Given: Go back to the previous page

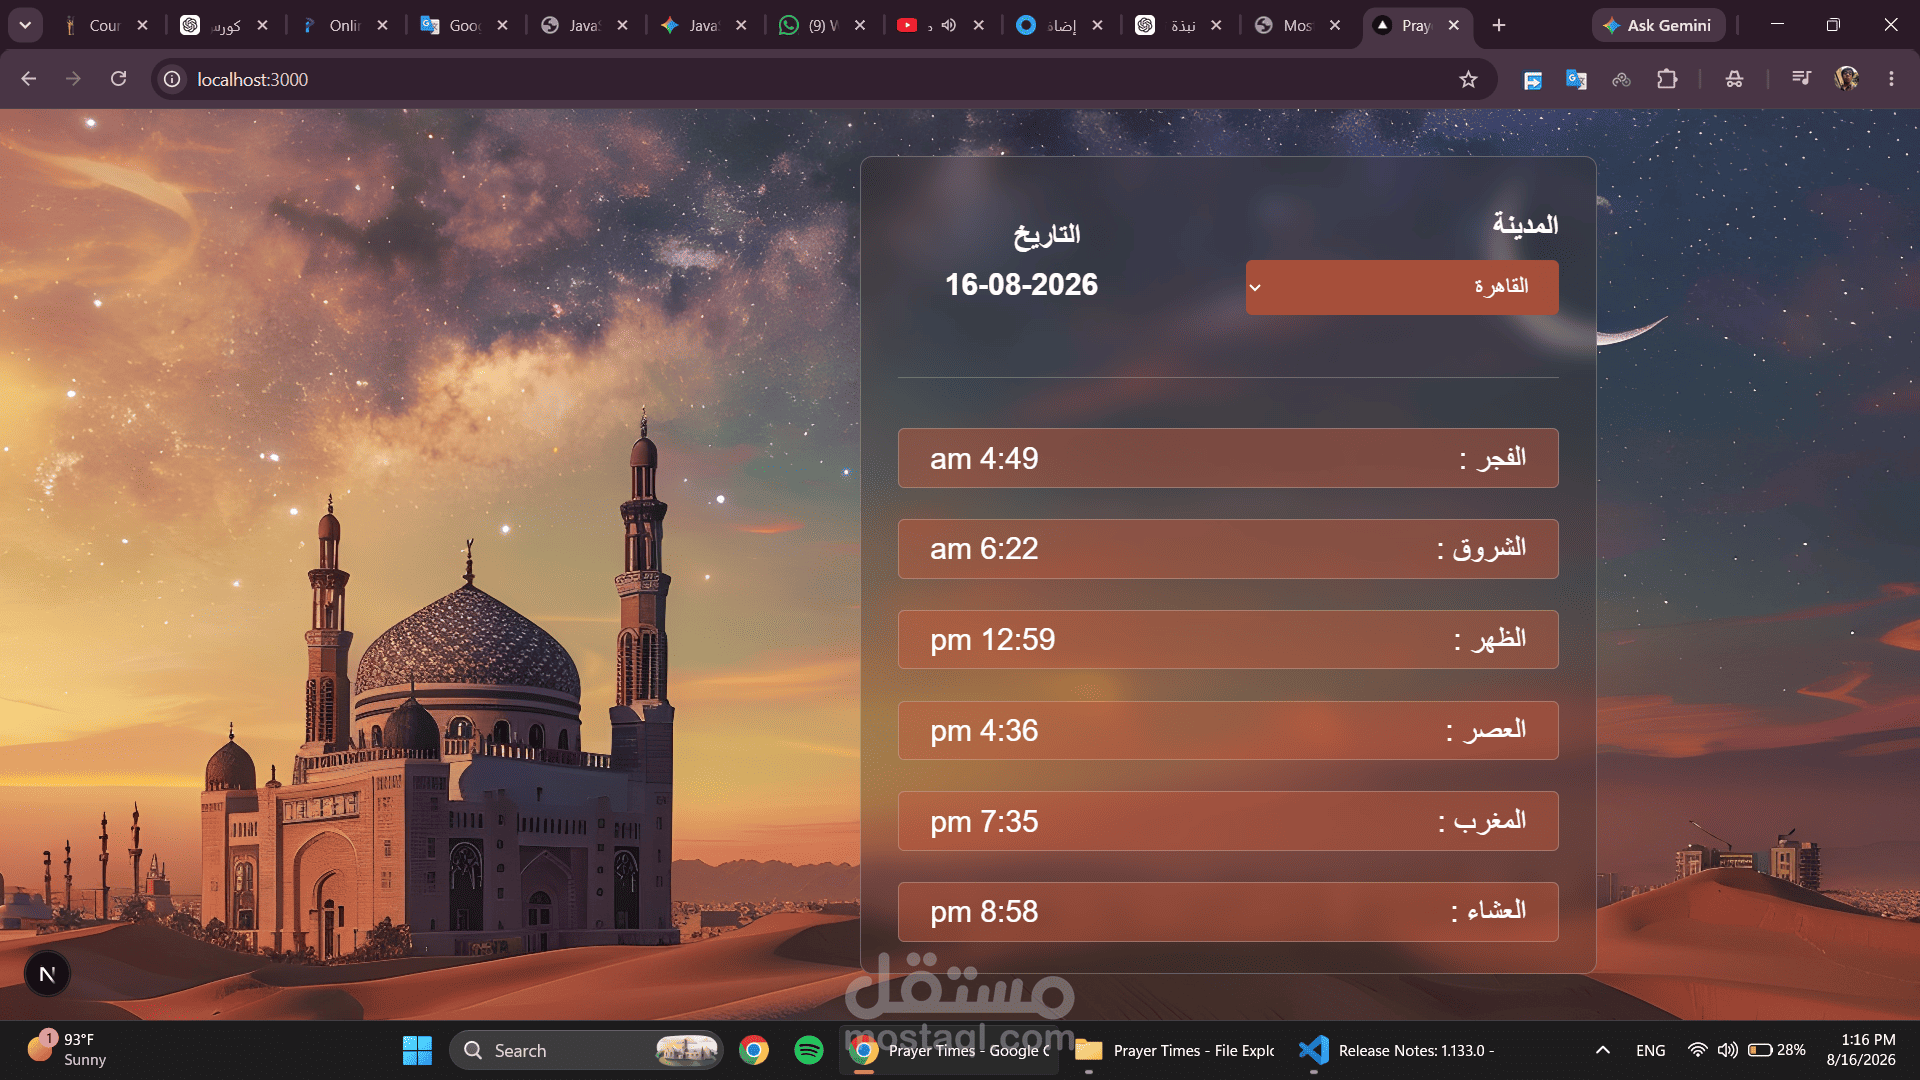Looking at the screenshot, I should point(28,79).
